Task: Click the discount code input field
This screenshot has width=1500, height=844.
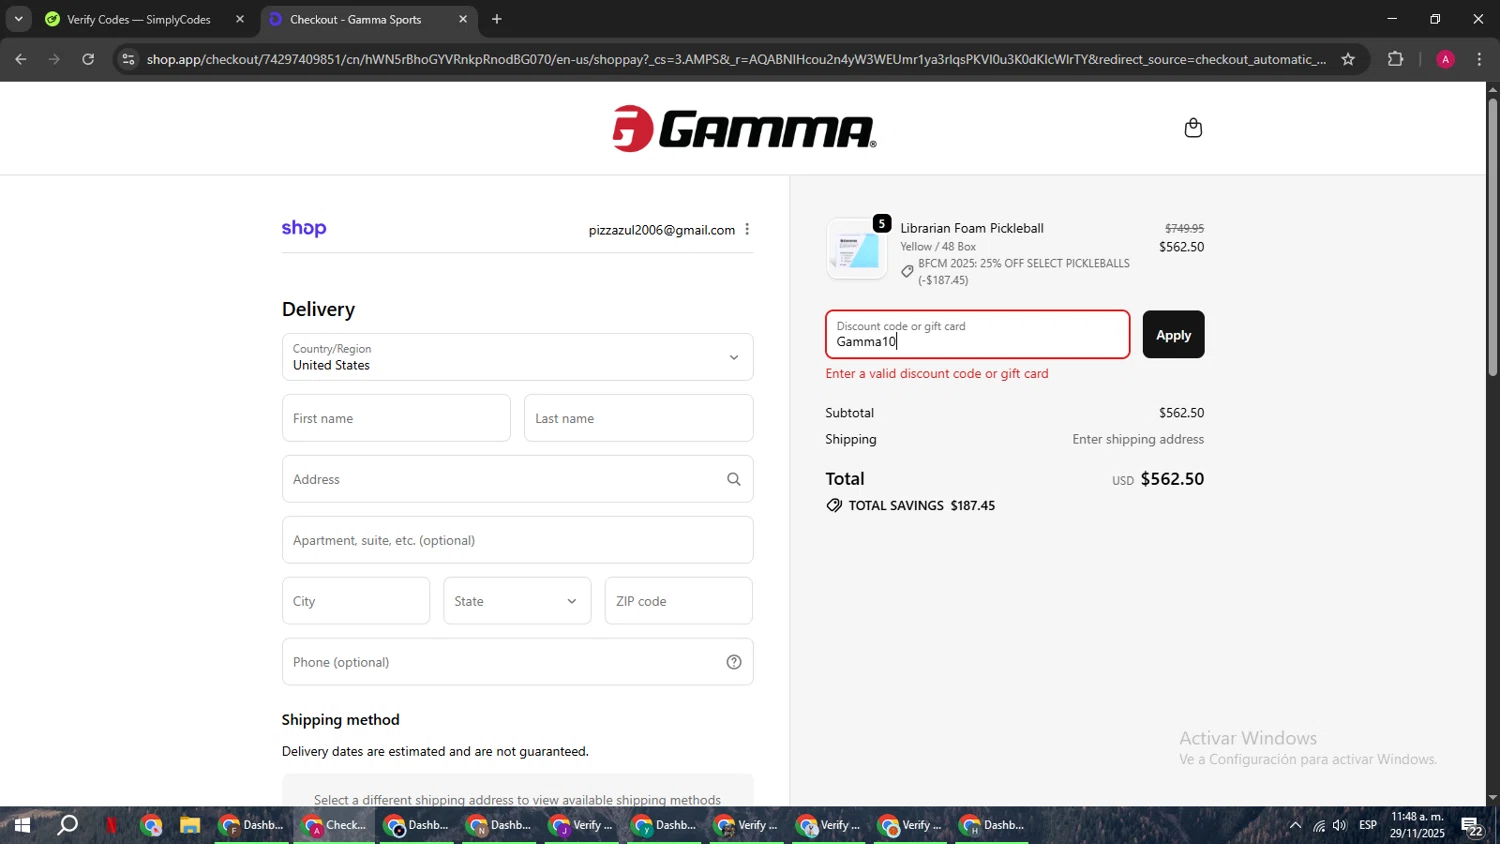Action: pyautogui.click(x=977, y=334)
